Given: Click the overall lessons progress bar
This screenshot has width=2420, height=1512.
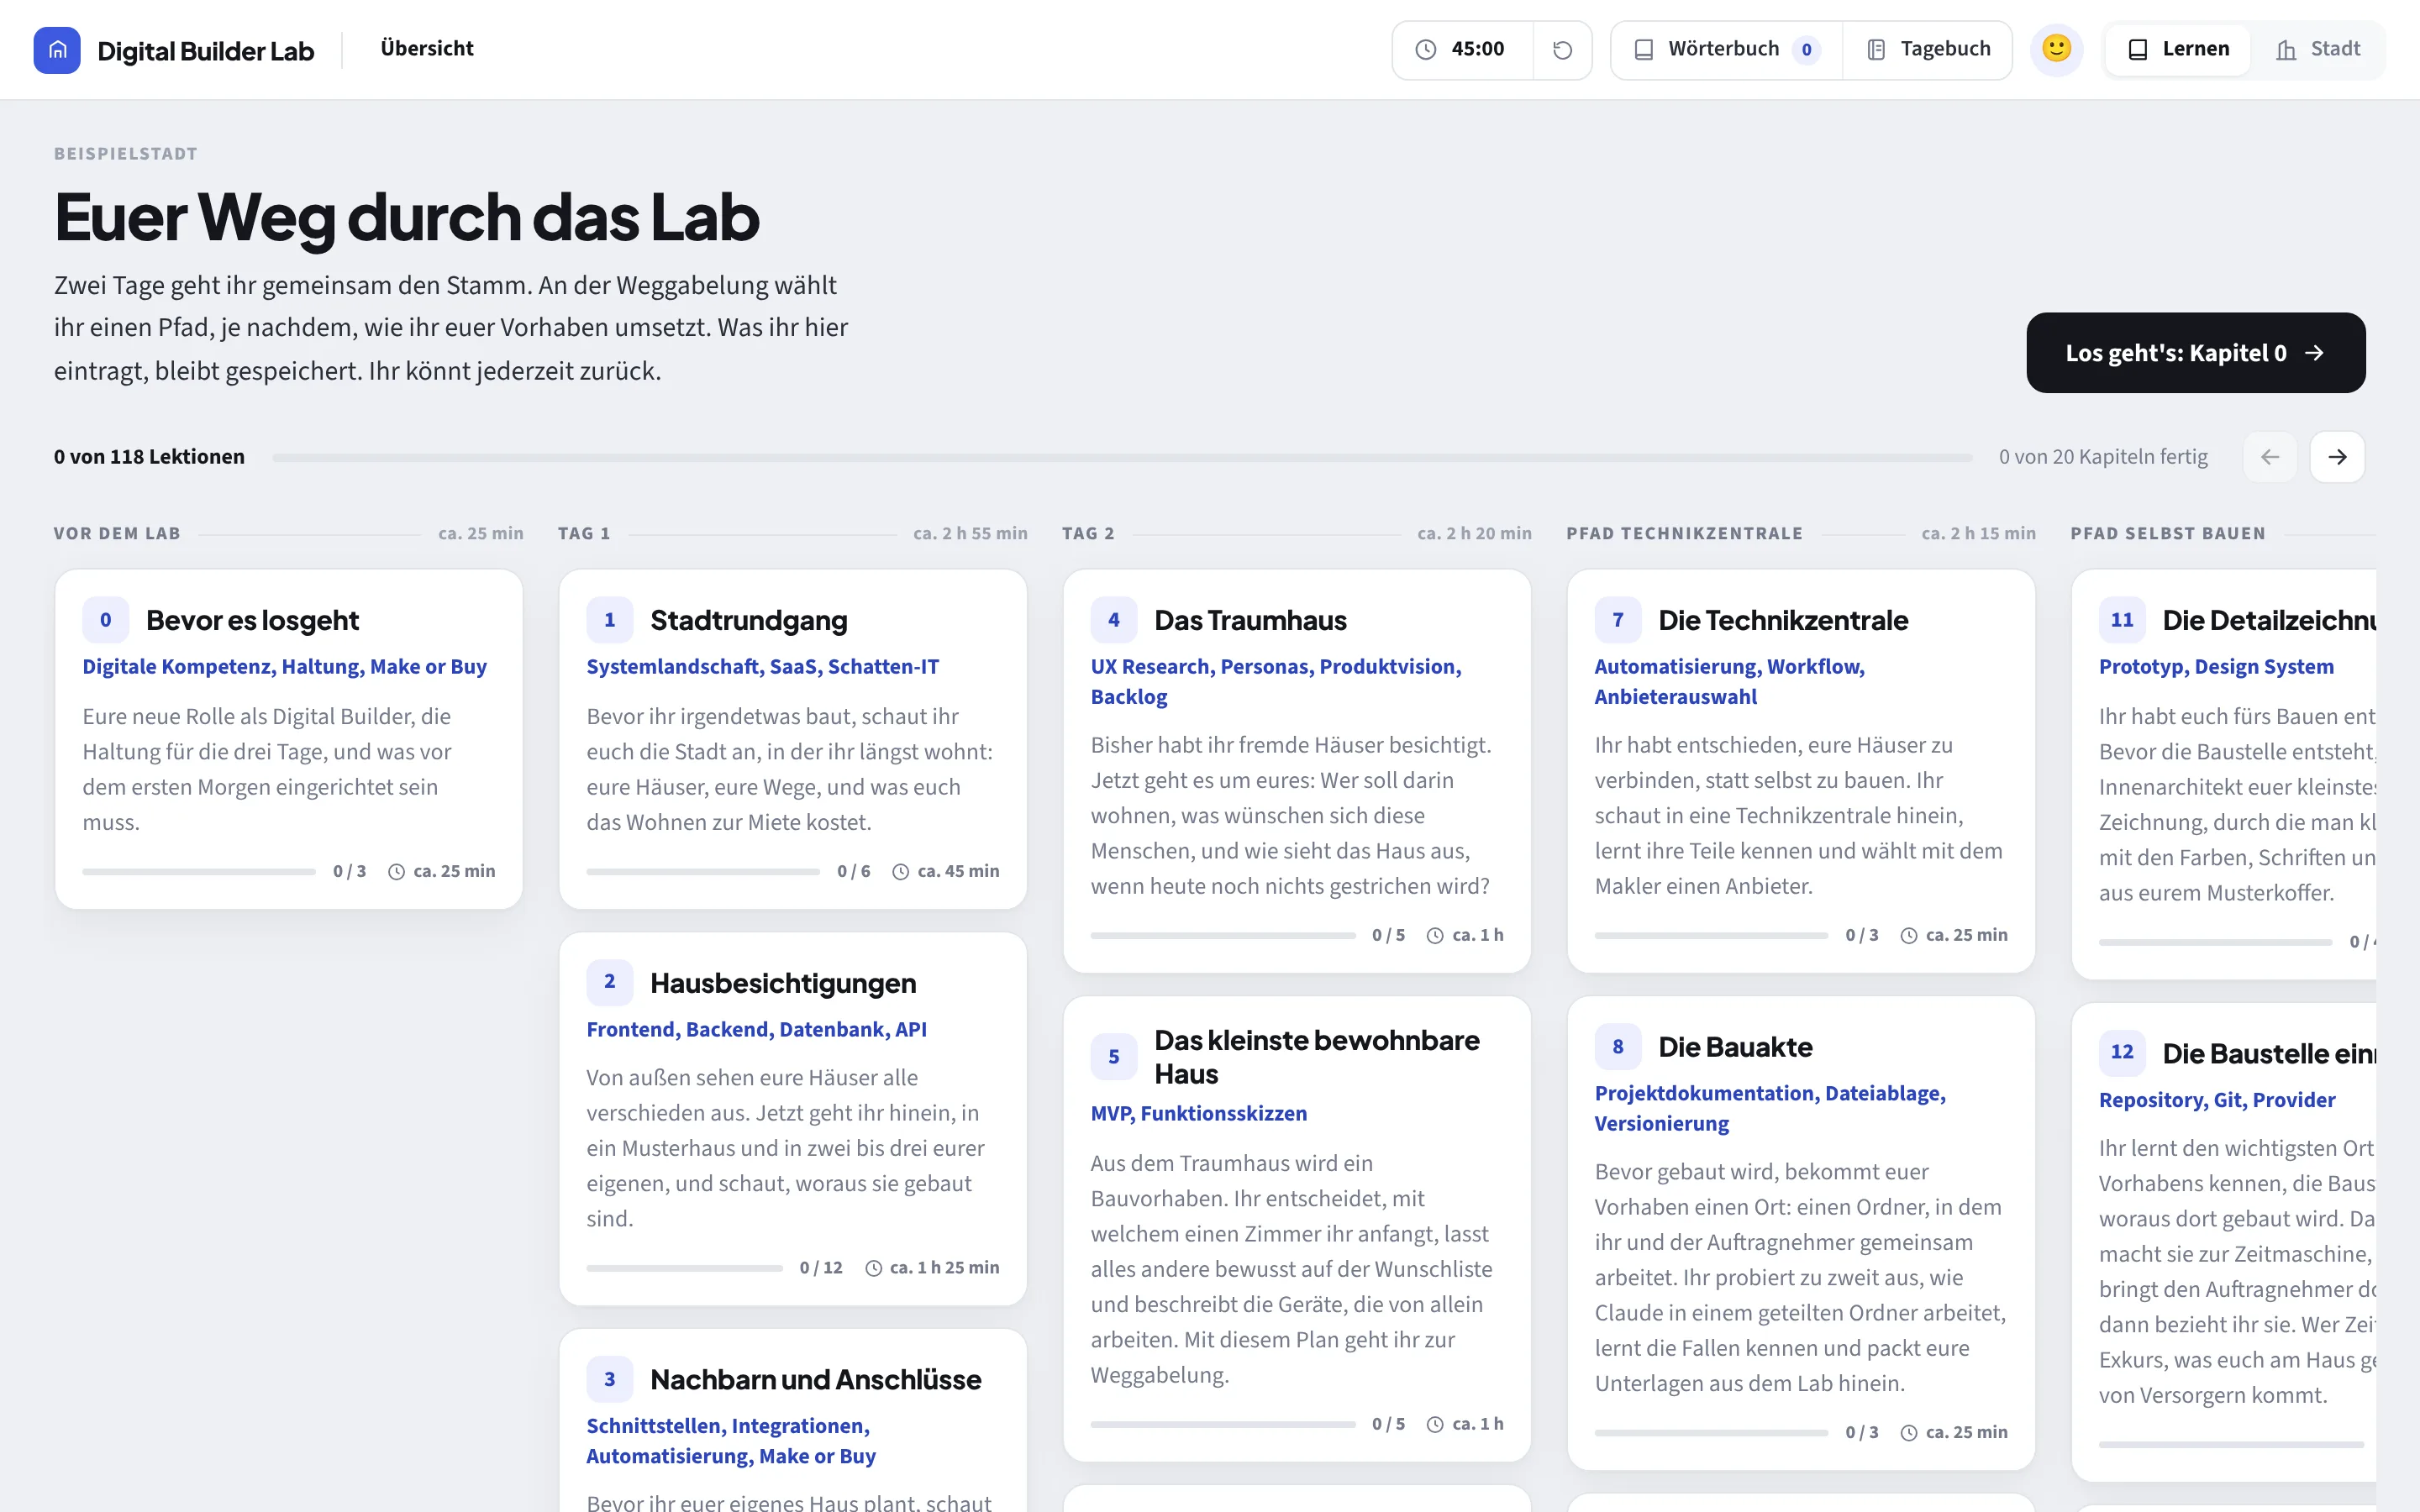Looking at the screenshot, I should click(x=1122, y=457).
